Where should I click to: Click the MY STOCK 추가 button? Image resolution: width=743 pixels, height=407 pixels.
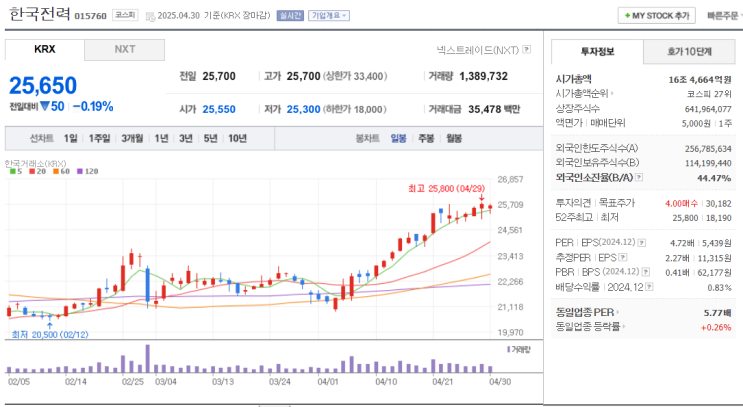(x=656, y=16)
